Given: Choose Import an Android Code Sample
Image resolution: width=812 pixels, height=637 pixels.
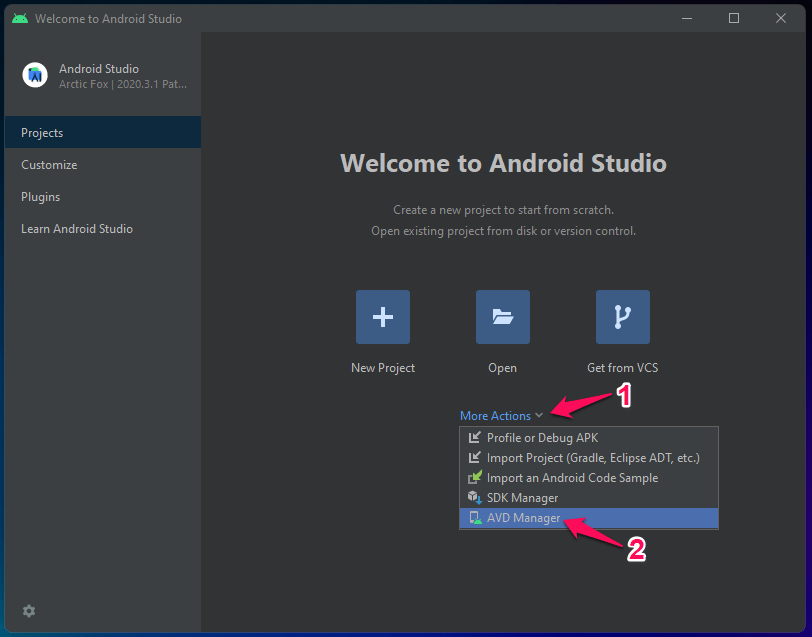Looking at the screenshot, I should click(x=589, y=477).
